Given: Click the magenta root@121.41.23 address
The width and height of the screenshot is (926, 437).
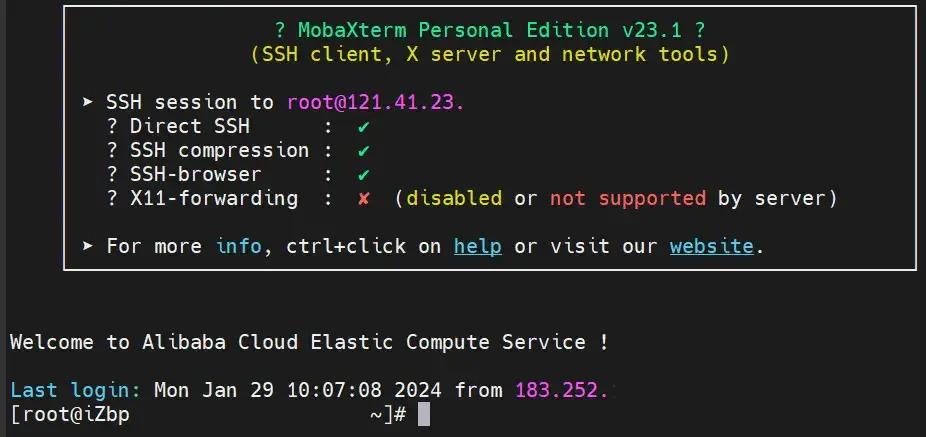Looking at the screenshot, I should [x=376, y=102].
